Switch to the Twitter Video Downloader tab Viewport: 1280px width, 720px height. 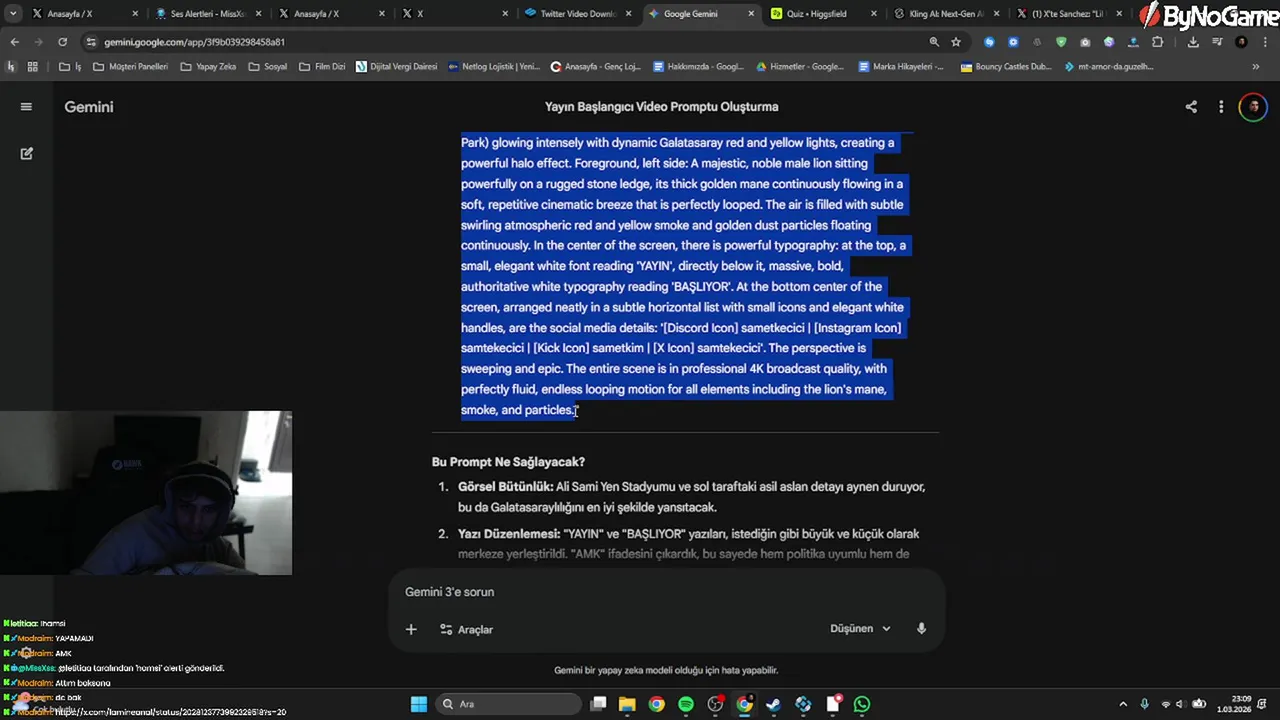point(578,14)
